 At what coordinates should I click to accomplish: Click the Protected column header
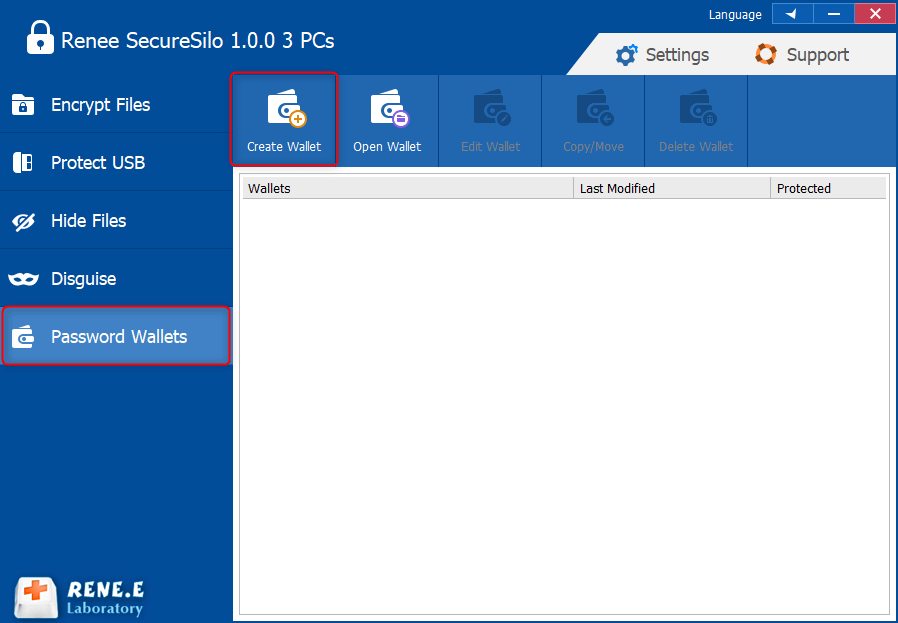pos(827,188)
